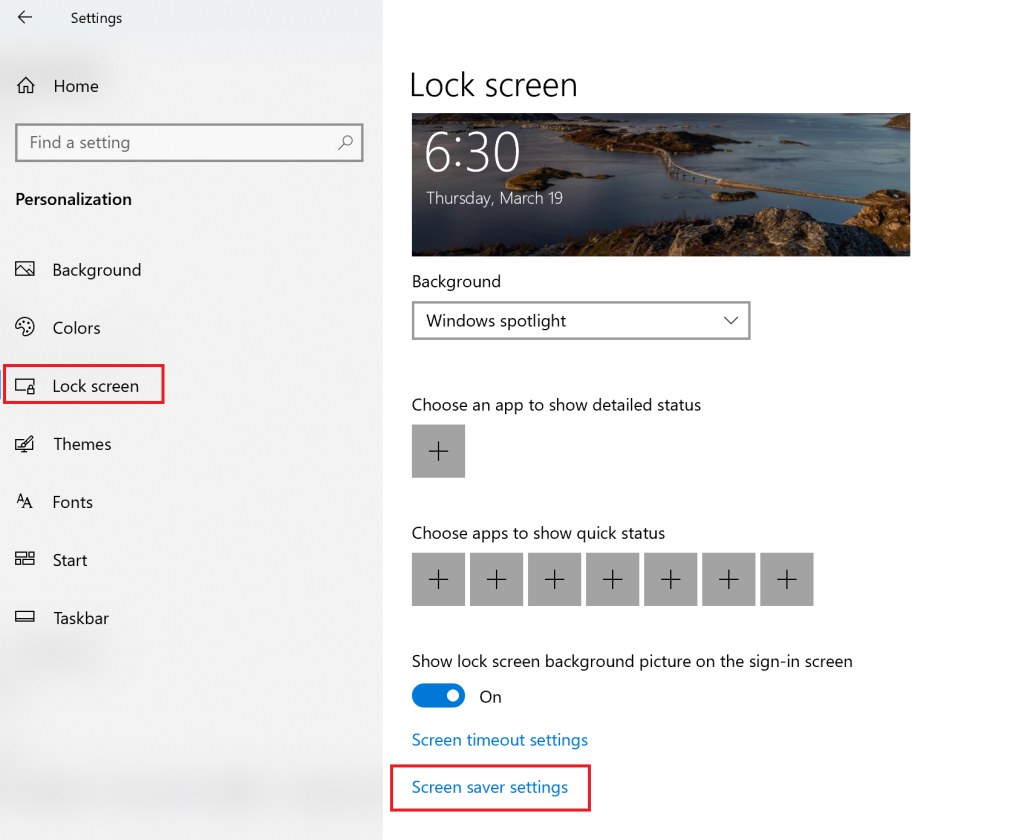1024x840 pixels.
Task: Focus the Find a setting search box
Action: [x=189, y=142]
